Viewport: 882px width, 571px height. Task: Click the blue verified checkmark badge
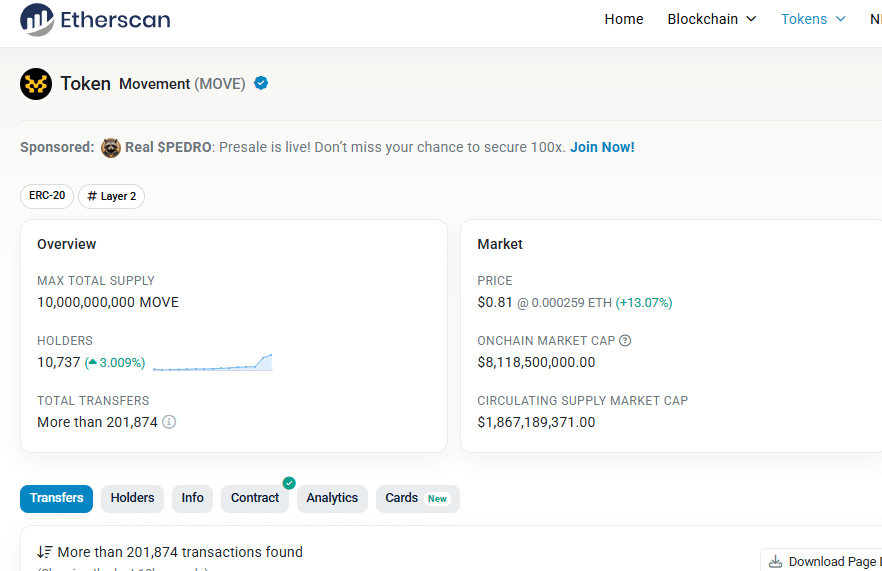tap(261, 83)
